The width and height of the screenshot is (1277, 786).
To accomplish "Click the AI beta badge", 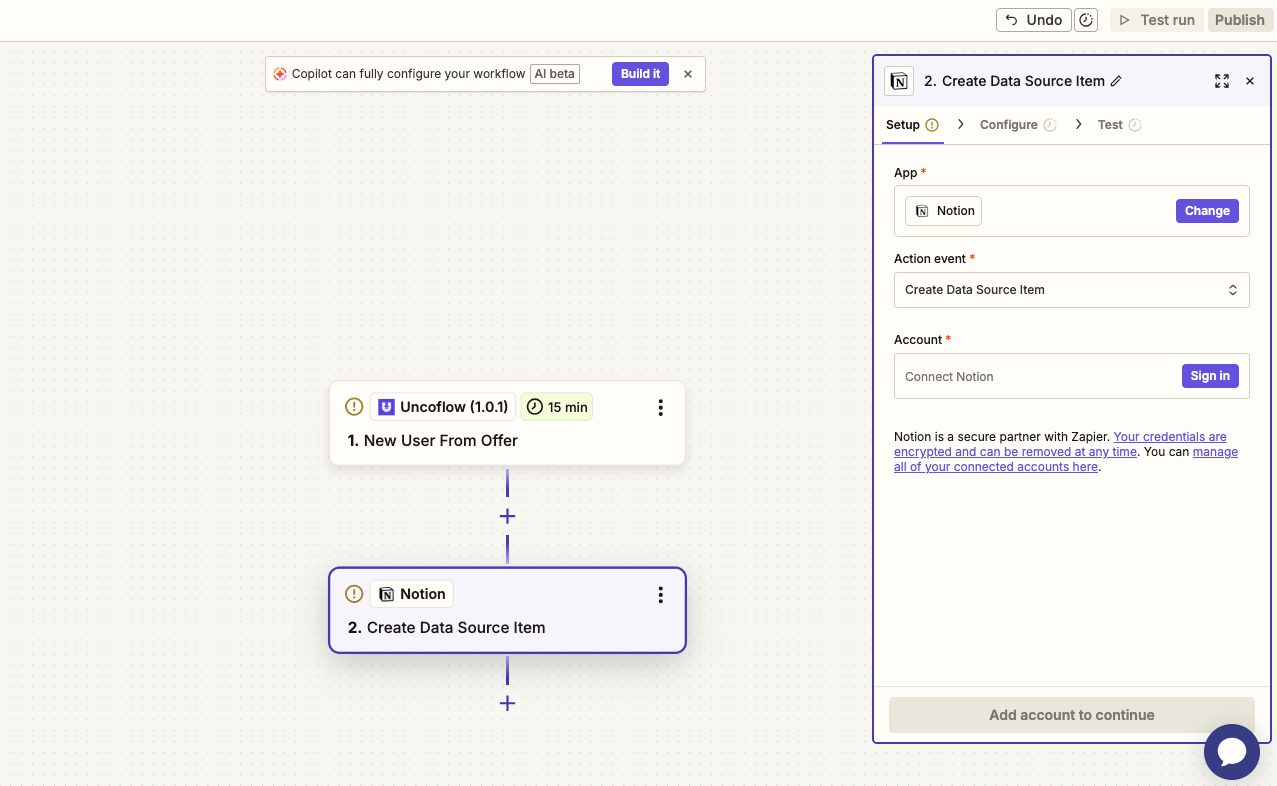I will point(555,74).
